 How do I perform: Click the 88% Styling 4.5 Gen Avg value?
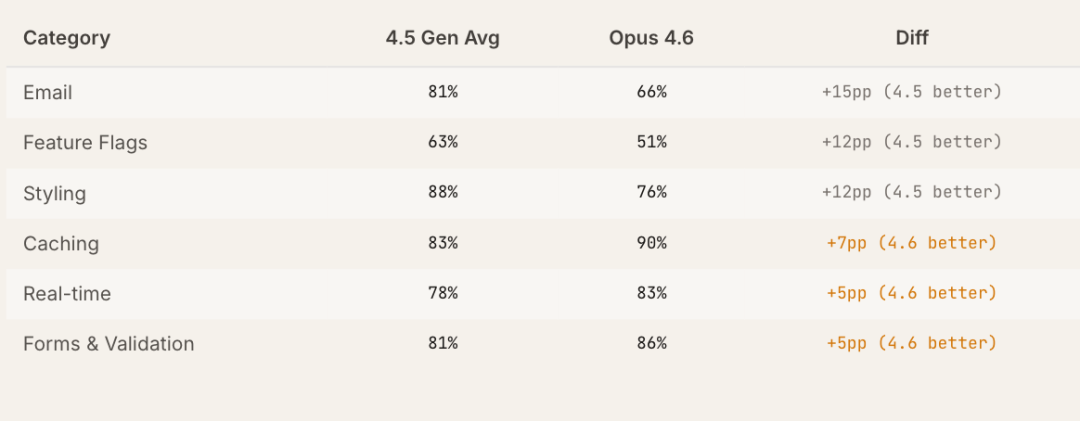(442, 192)
